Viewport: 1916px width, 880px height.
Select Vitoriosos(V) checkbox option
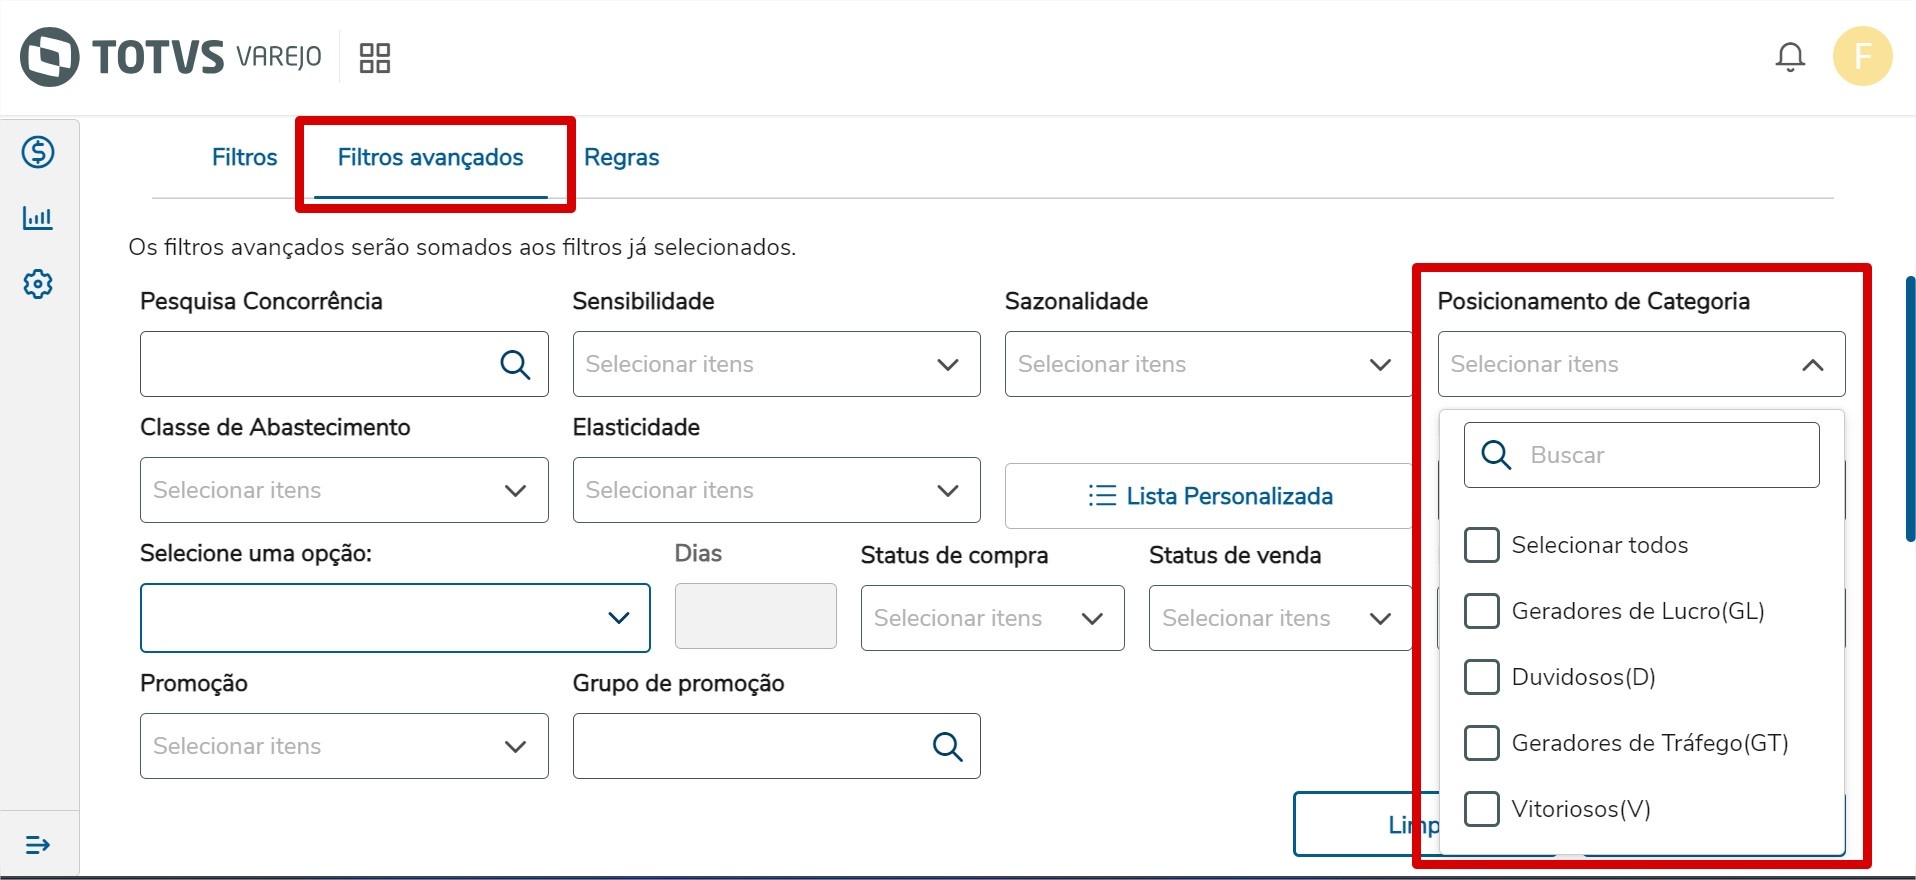[x=1481, y=809]
